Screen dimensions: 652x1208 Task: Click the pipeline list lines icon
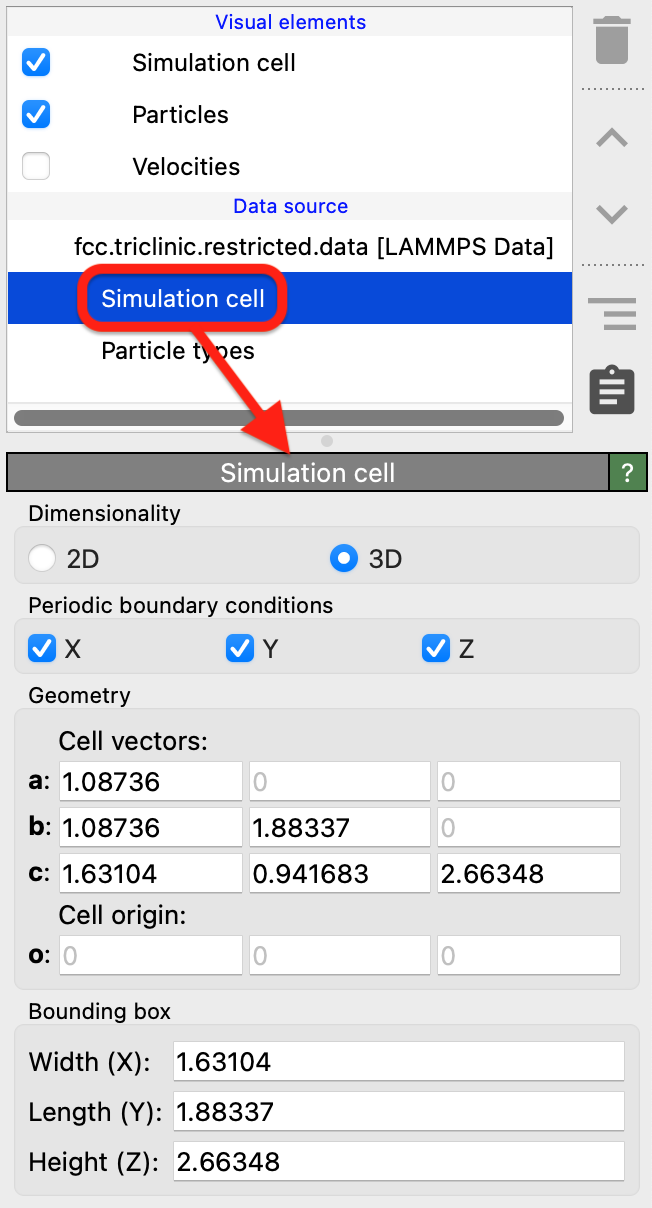click(611, 313)
